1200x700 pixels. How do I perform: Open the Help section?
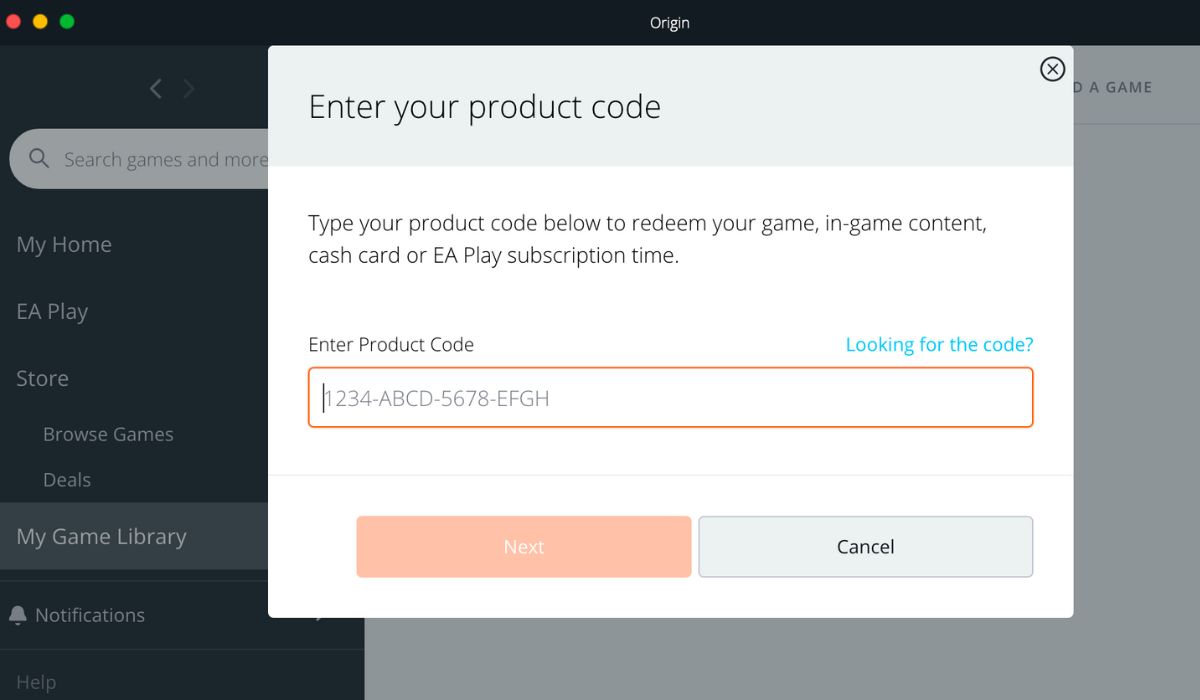(35, 681)
